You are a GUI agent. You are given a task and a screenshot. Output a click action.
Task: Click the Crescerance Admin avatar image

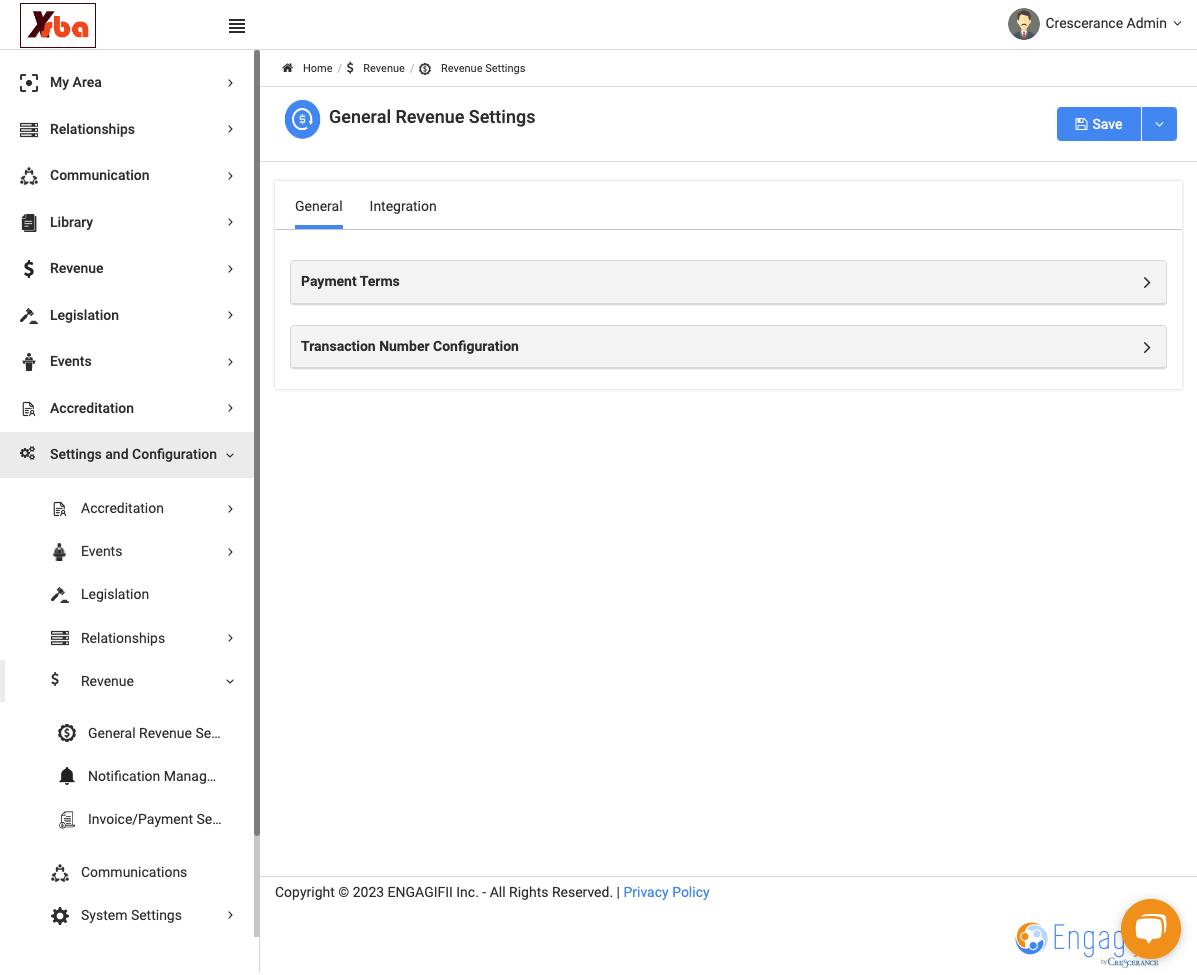[x=1024, y=24]
